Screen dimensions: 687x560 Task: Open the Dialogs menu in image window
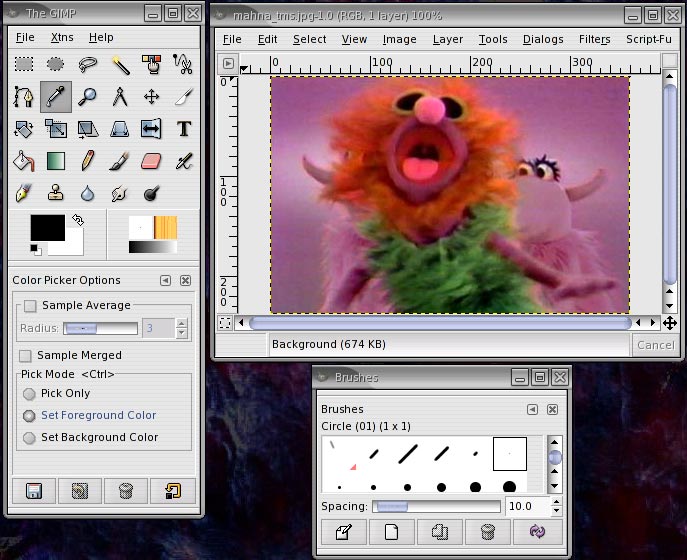(543, 39)
